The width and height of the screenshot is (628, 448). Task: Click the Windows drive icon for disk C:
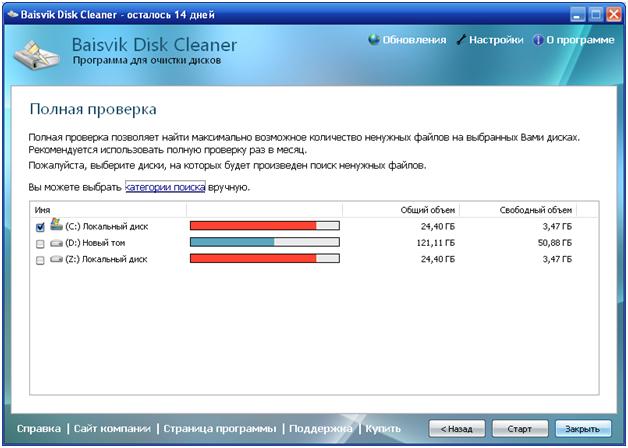56,226
